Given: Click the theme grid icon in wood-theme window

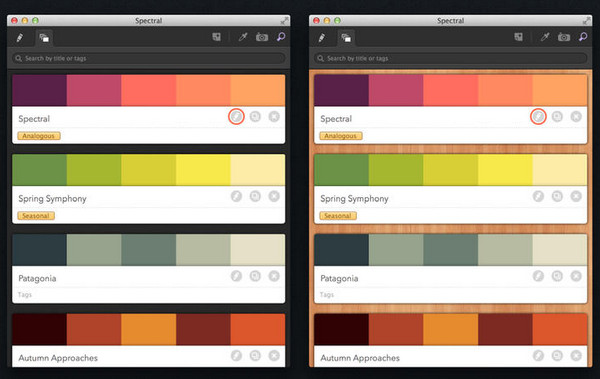Looking at the screenshot, I should coord(518,37).
